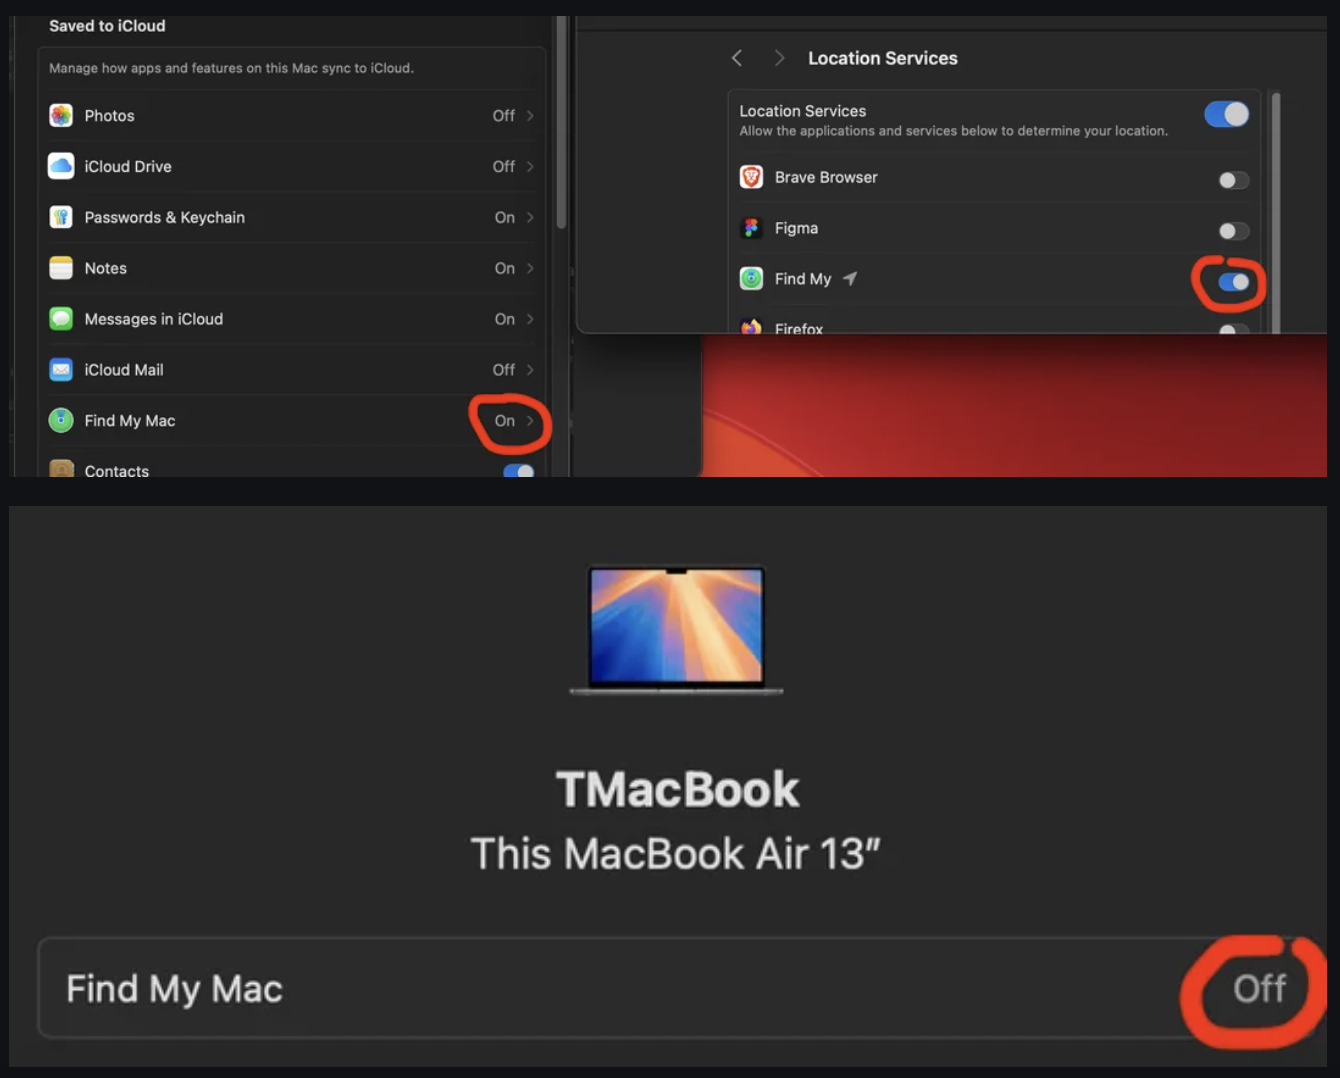This screenshot has height=1078, width=1340.
Task: Click the Photos Off status text
Action: 504,116
